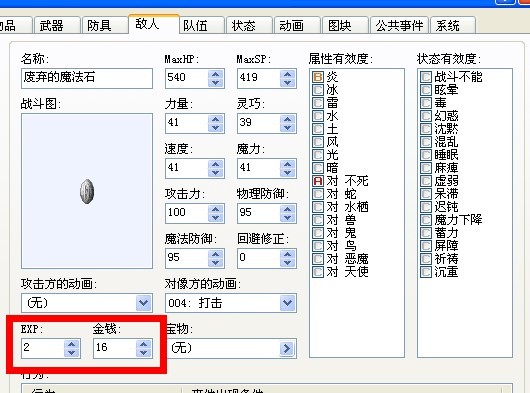Open the 系统 tab
This screenshot has width=530, height=393.
point(453,25)
